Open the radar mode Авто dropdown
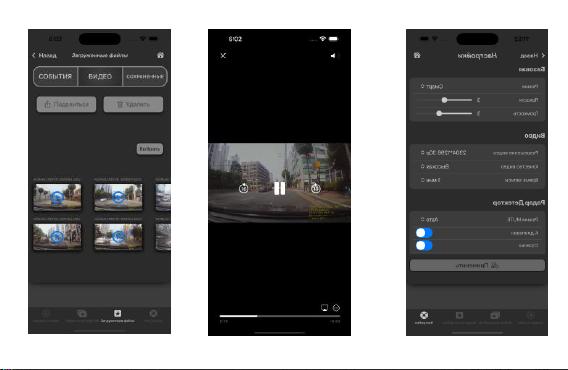This screenshot has height=370, width=568. (x=429, y=220)
